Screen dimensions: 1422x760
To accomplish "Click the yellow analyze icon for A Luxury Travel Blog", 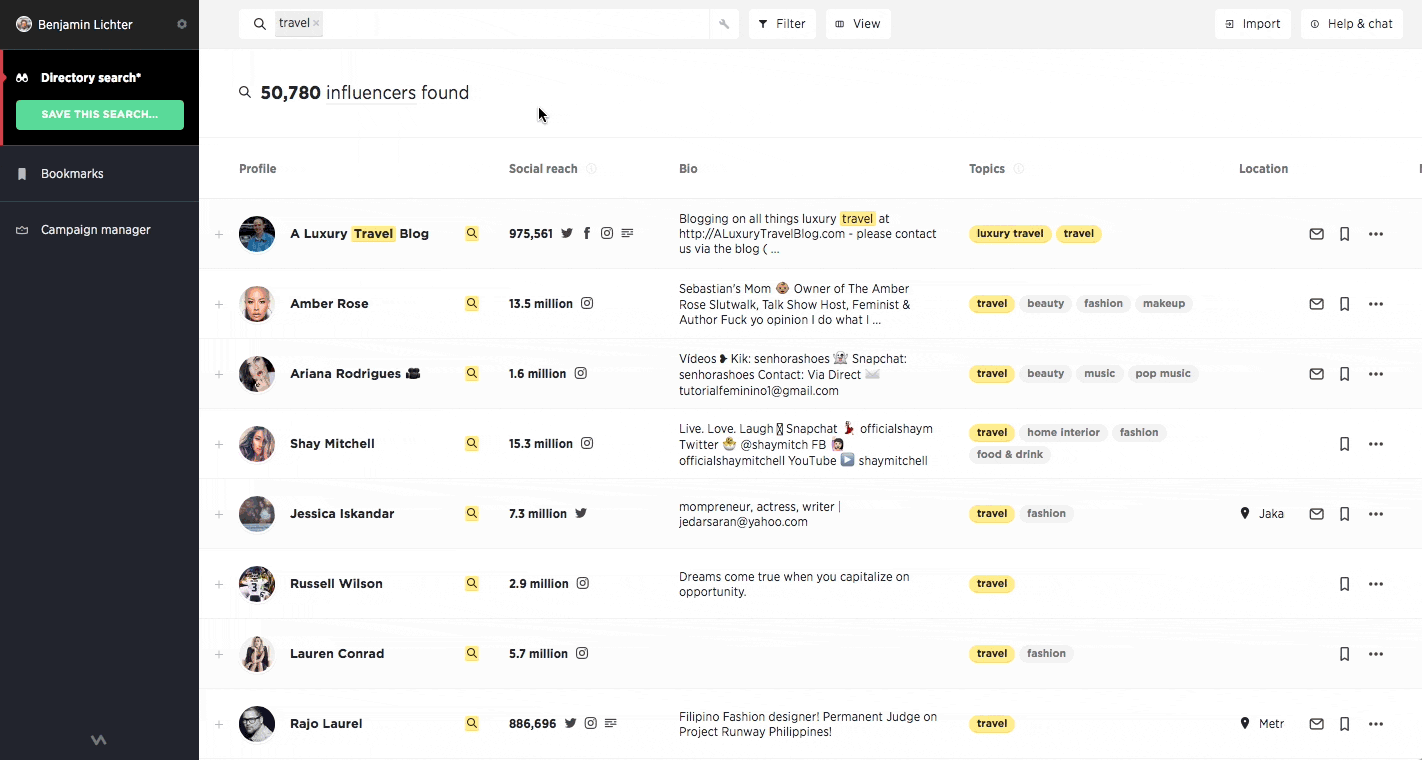I will pos(471,233).
